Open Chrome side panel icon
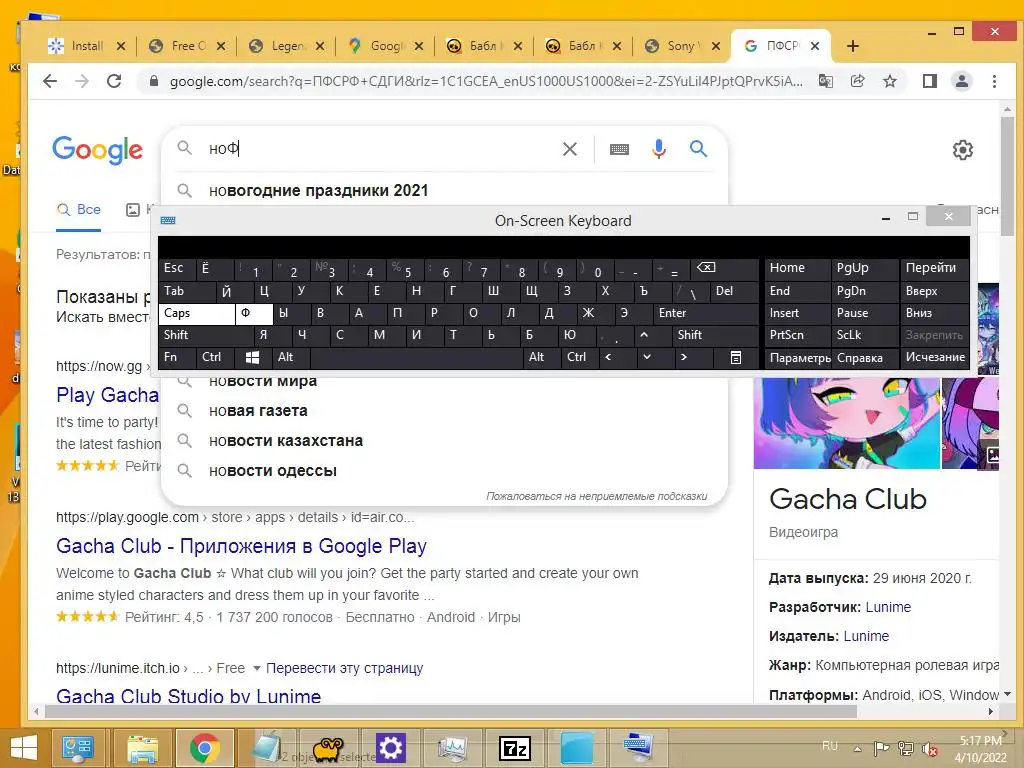Viewport: 1024px width, 768px height. coord(930,81)
